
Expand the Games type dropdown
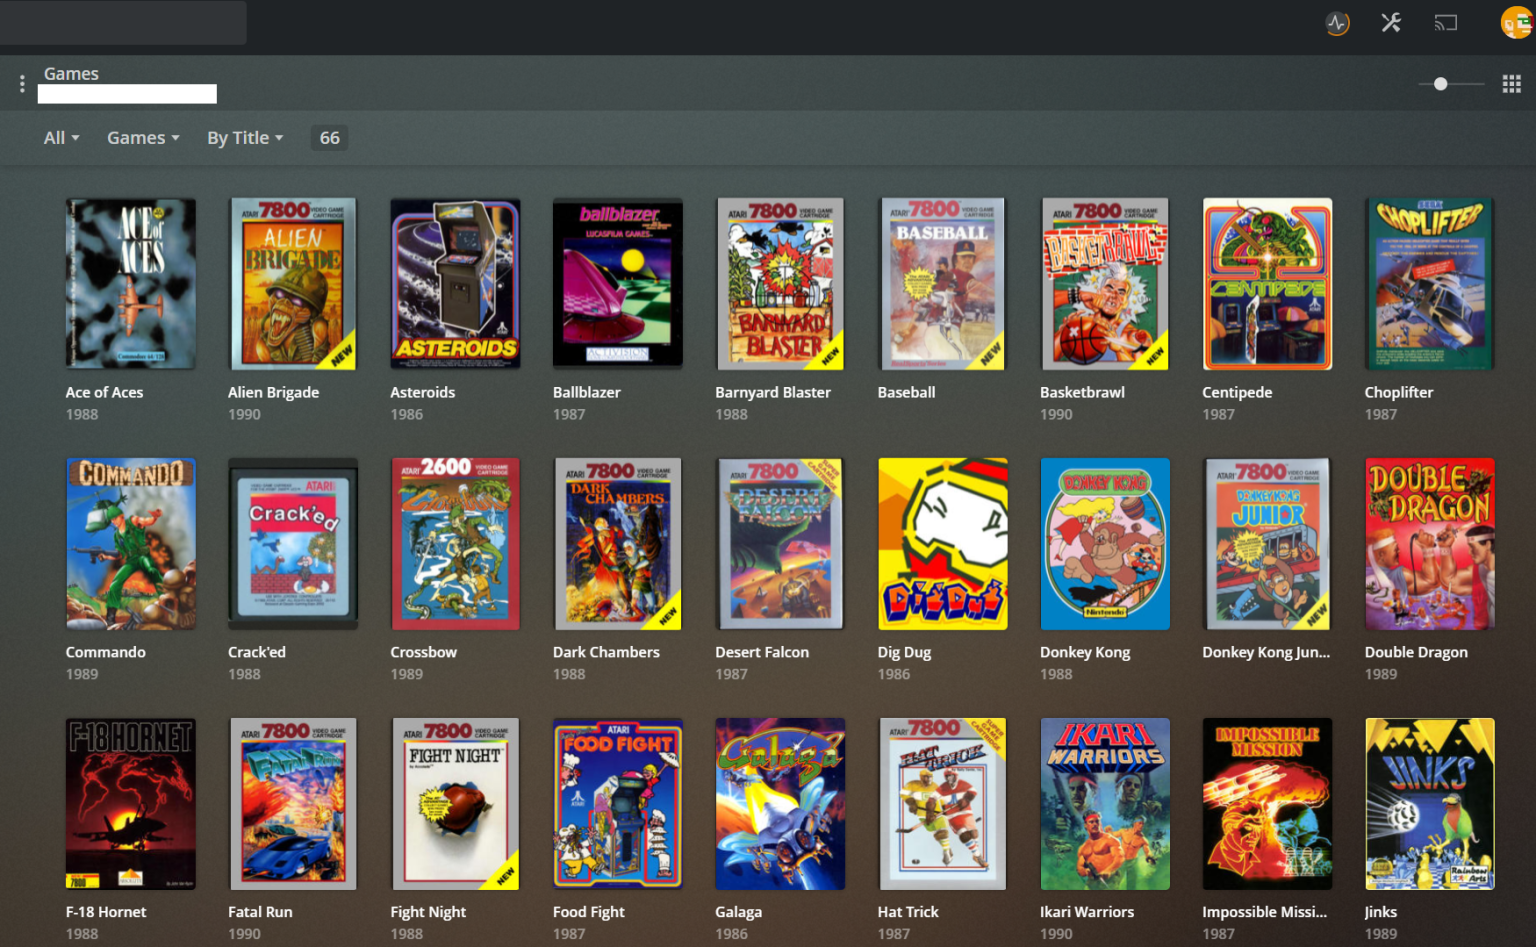tap(142, 137)
